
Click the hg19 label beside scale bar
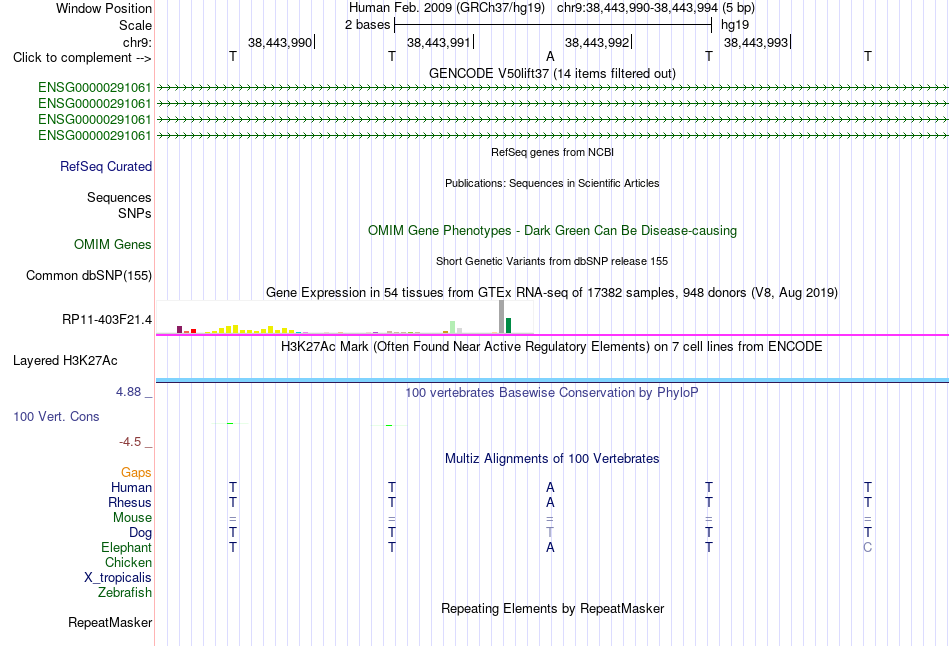735,25
